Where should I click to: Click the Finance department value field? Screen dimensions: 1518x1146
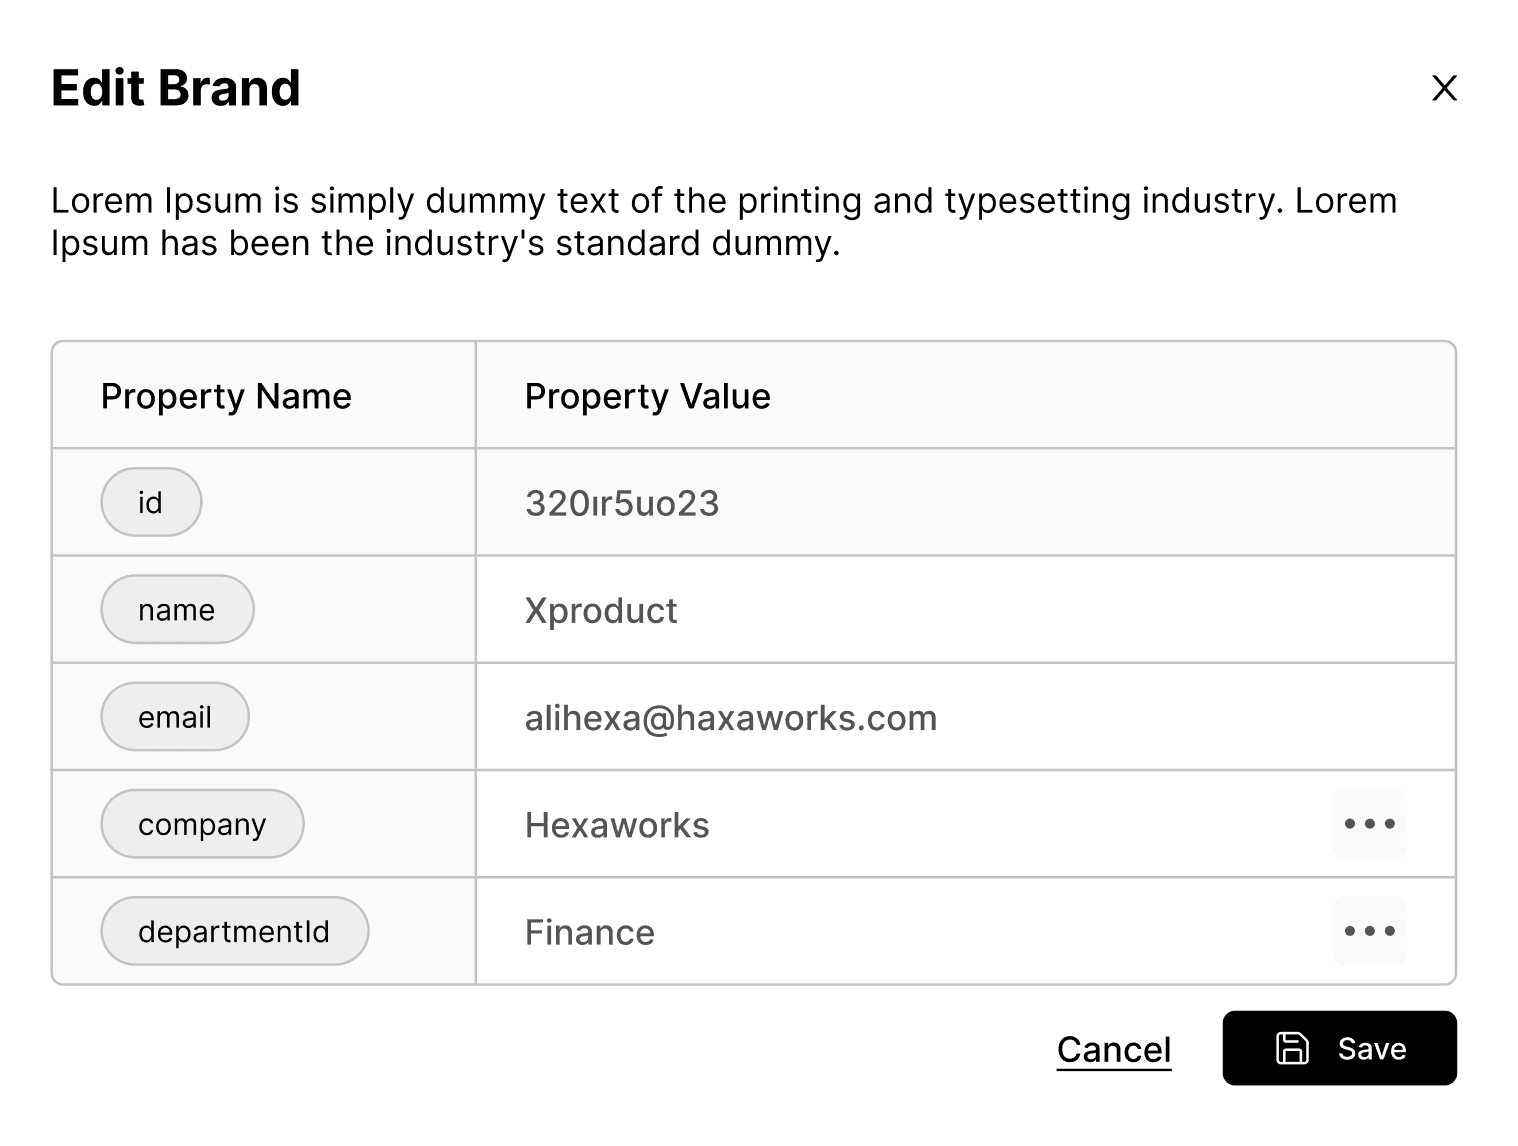tap(590, 932)
